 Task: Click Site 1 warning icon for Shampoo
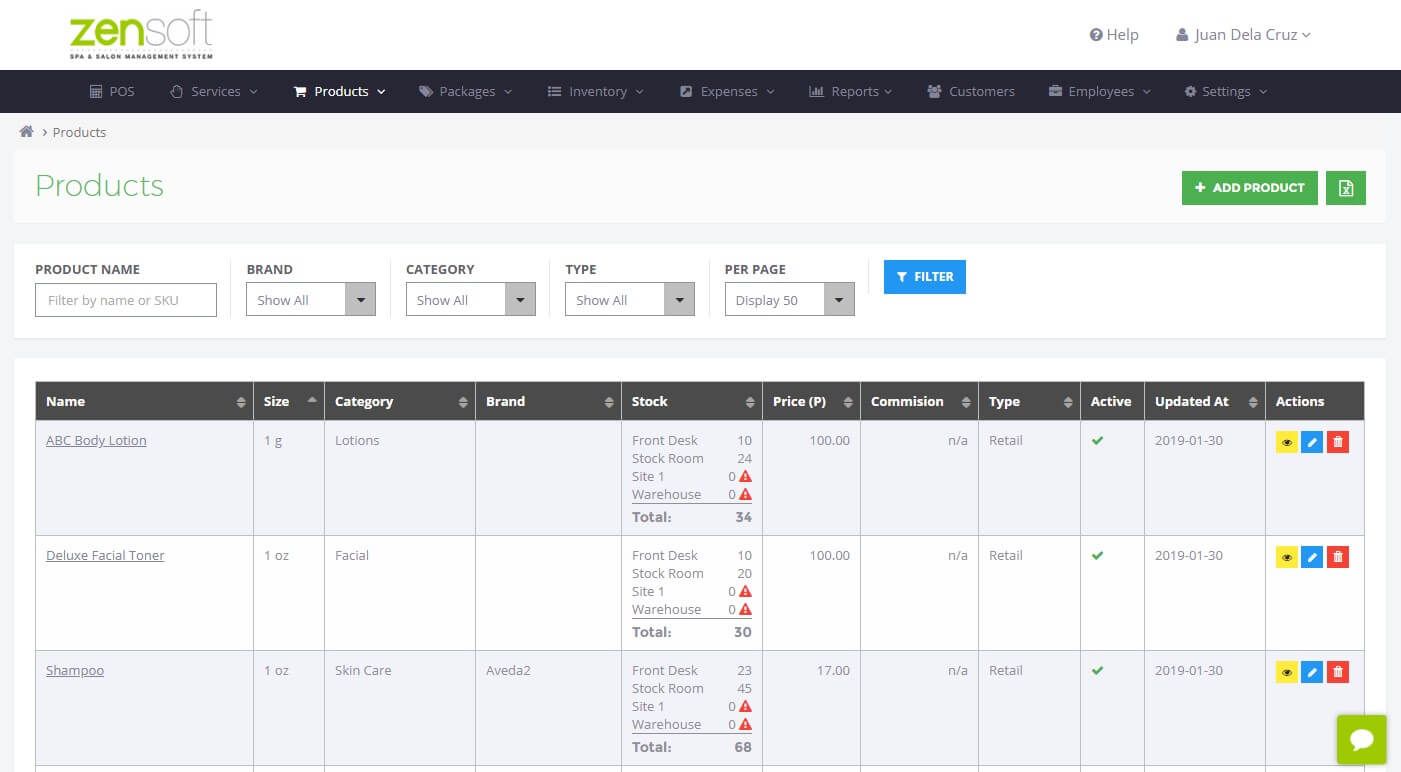coord(745,706)
